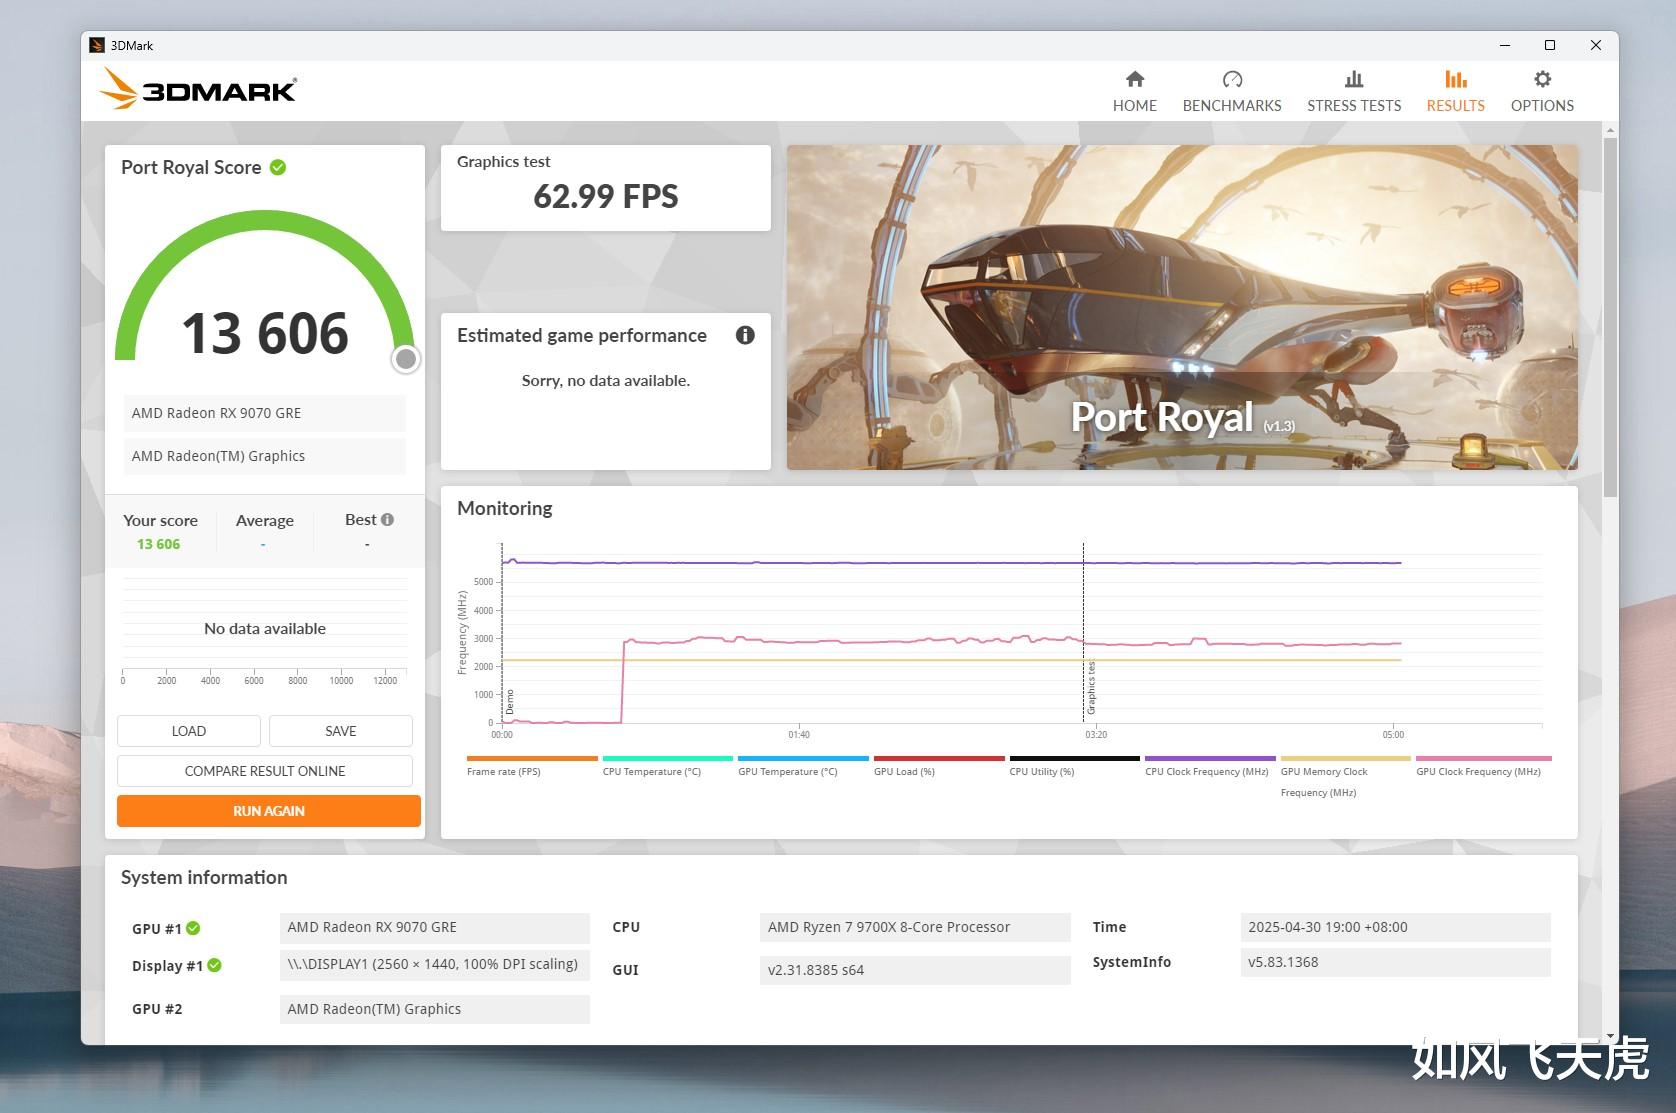Open BENCHMARKS via the gauge icon

(x=1232, y=80)
